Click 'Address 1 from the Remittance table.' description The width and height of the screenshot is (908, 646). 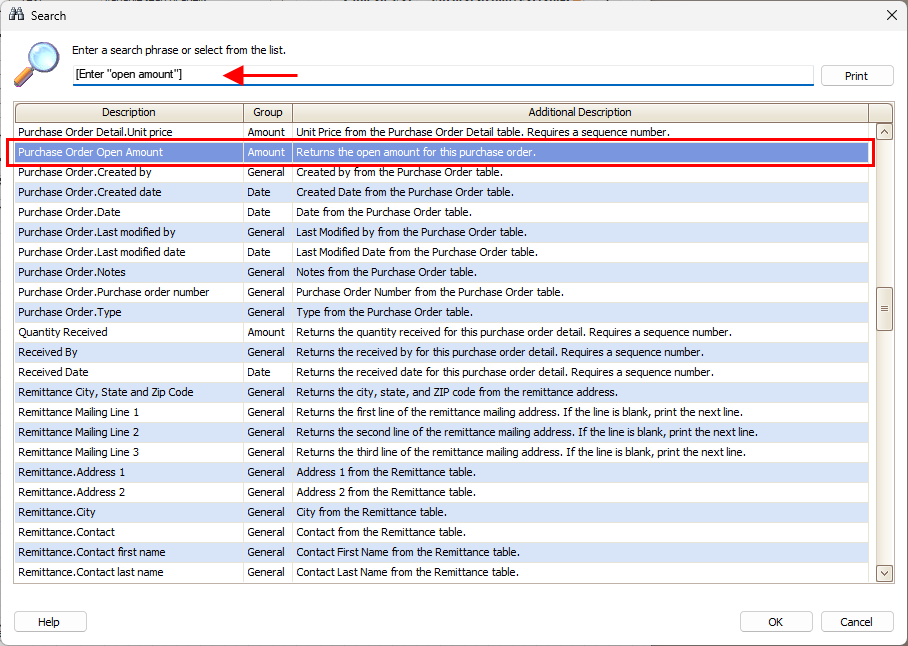tap(386, 472)
